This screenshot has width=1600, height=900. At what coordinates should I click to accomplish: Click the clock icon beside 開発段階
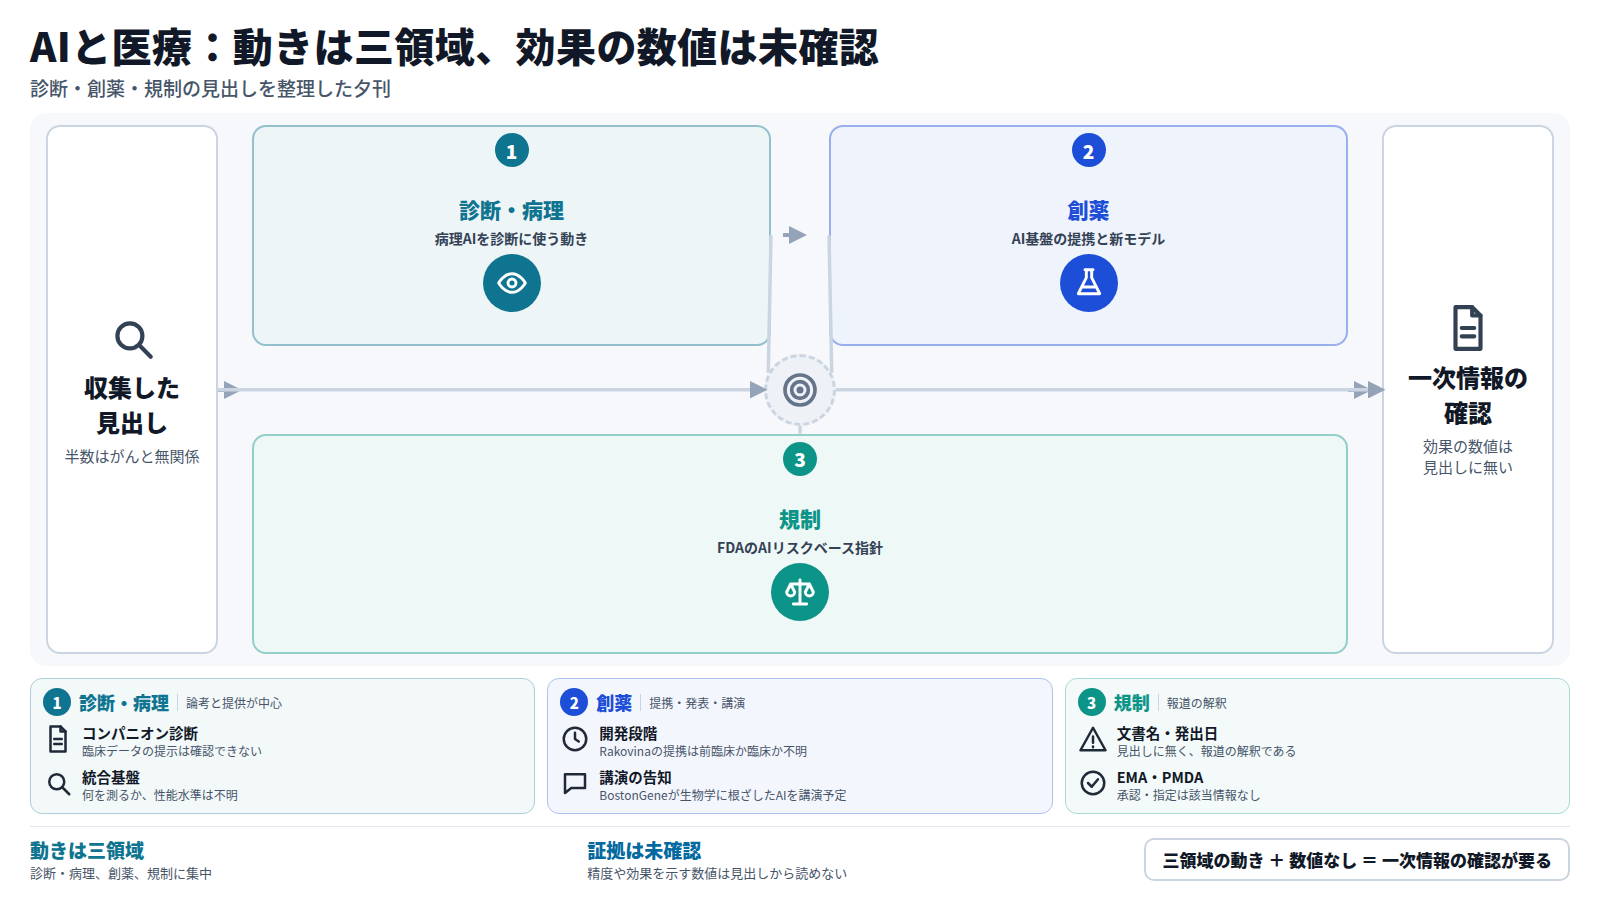click(575, 739)
